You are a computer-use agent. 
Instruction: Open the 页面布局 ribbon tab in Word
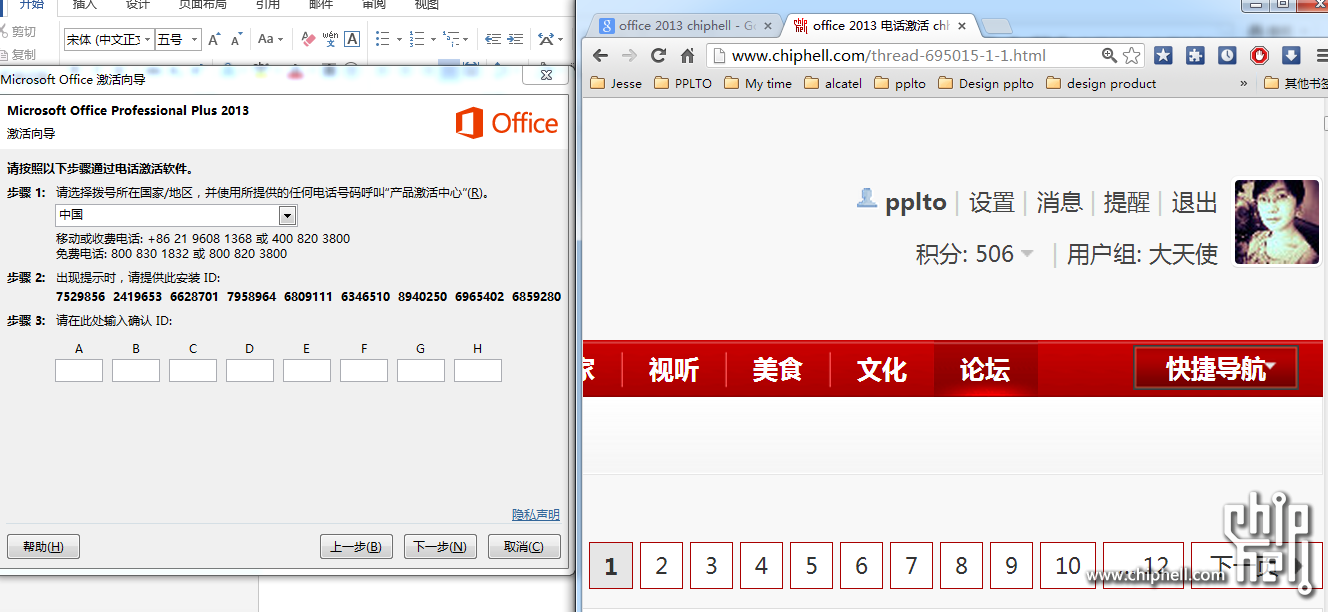coord(202,5)
